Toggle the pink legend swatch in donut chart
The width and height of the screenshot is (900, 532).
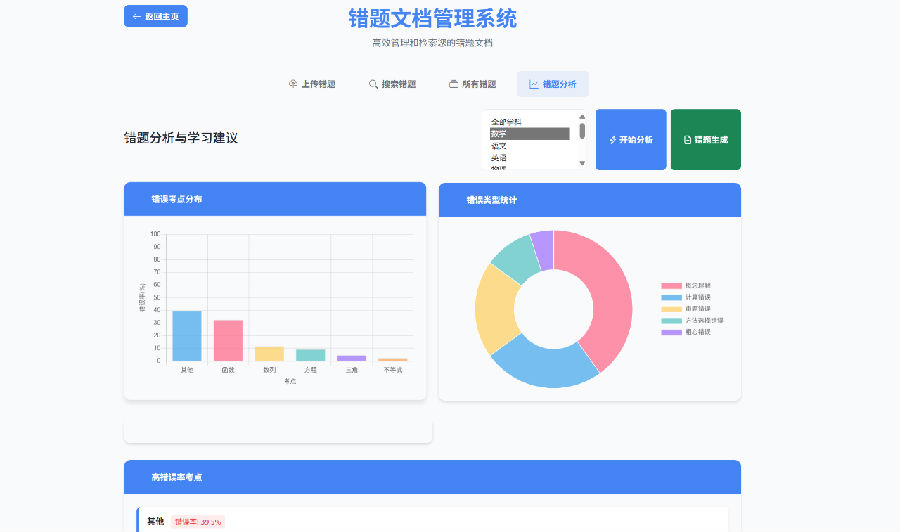[x=670, y=286]
